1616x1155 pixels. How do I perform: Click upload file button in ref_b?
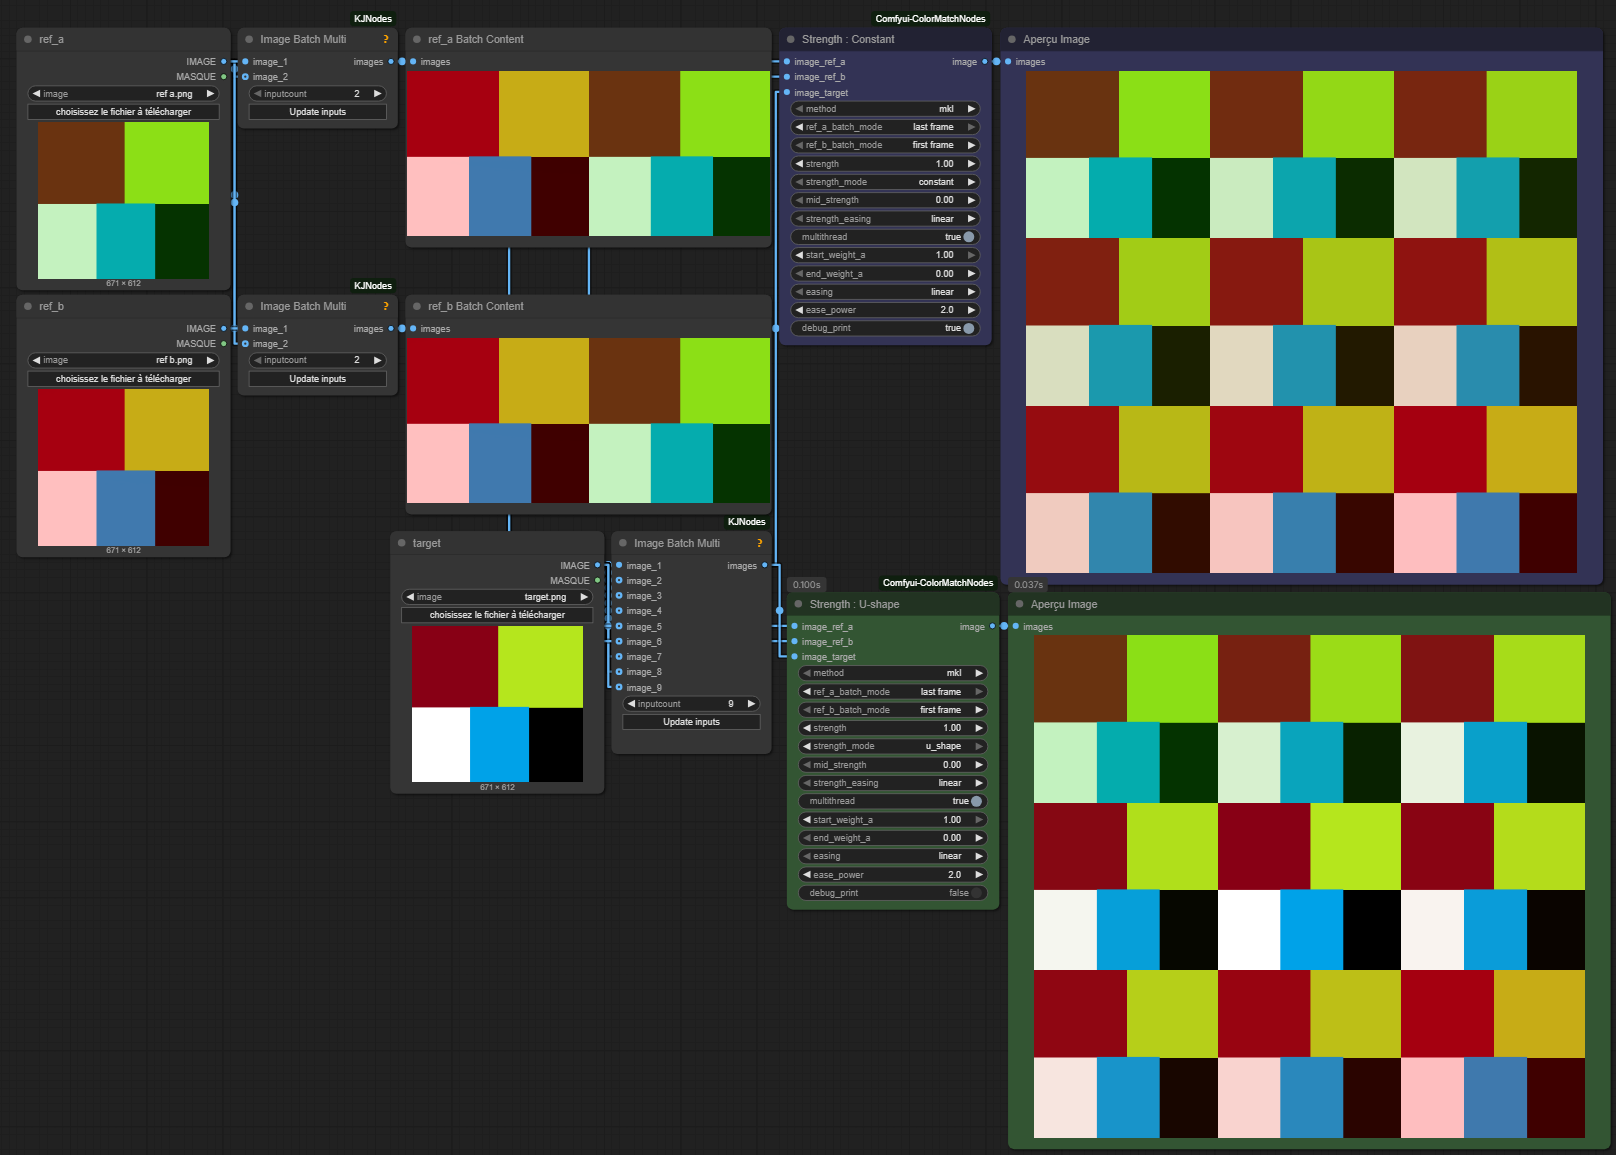tap(124, 379)
